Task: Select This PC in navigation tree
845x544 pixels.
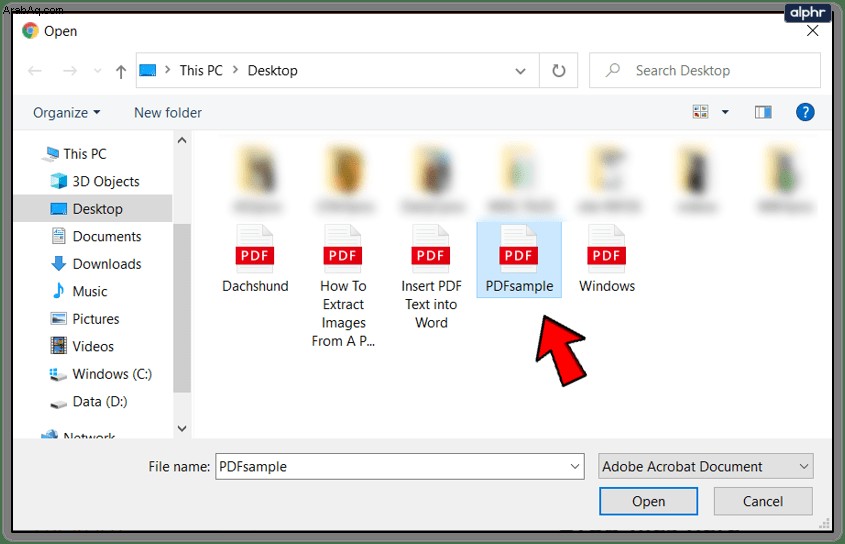Action: (75, 154)
